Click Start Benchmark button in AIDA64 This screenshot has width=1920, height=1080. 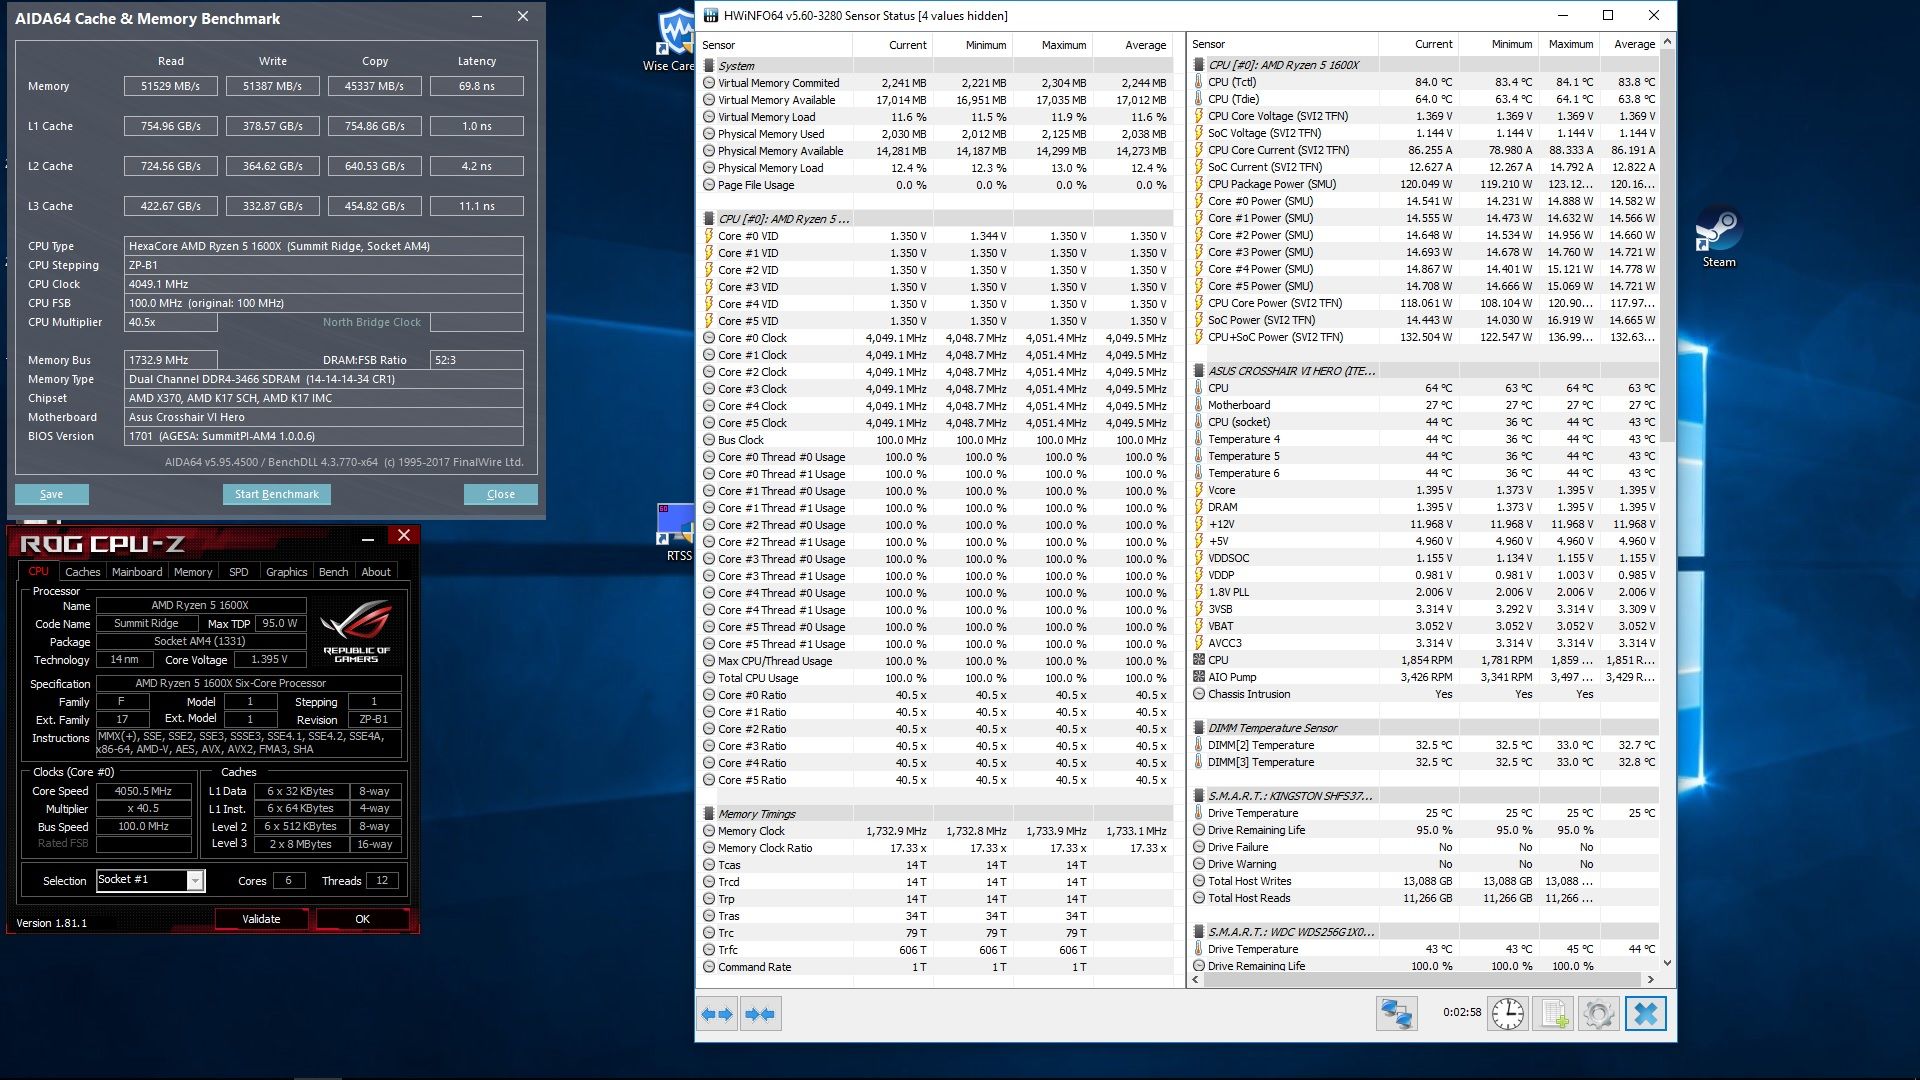coord(277,494)
